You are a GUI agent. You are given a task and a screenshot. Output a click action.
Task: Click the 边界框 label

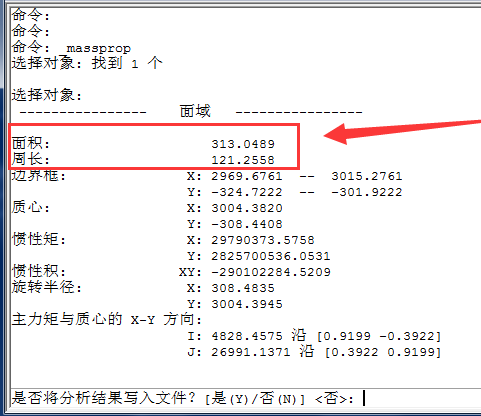click(39, 175)
